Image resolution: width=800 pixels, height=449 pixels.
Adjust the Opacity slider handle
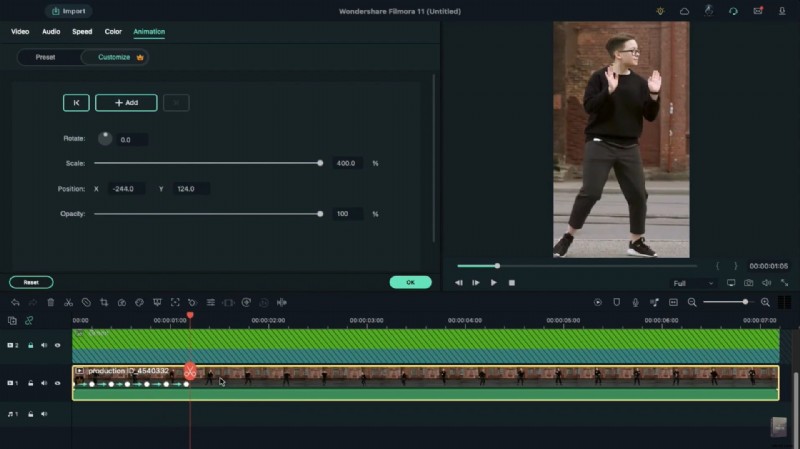tap(320, 214)
